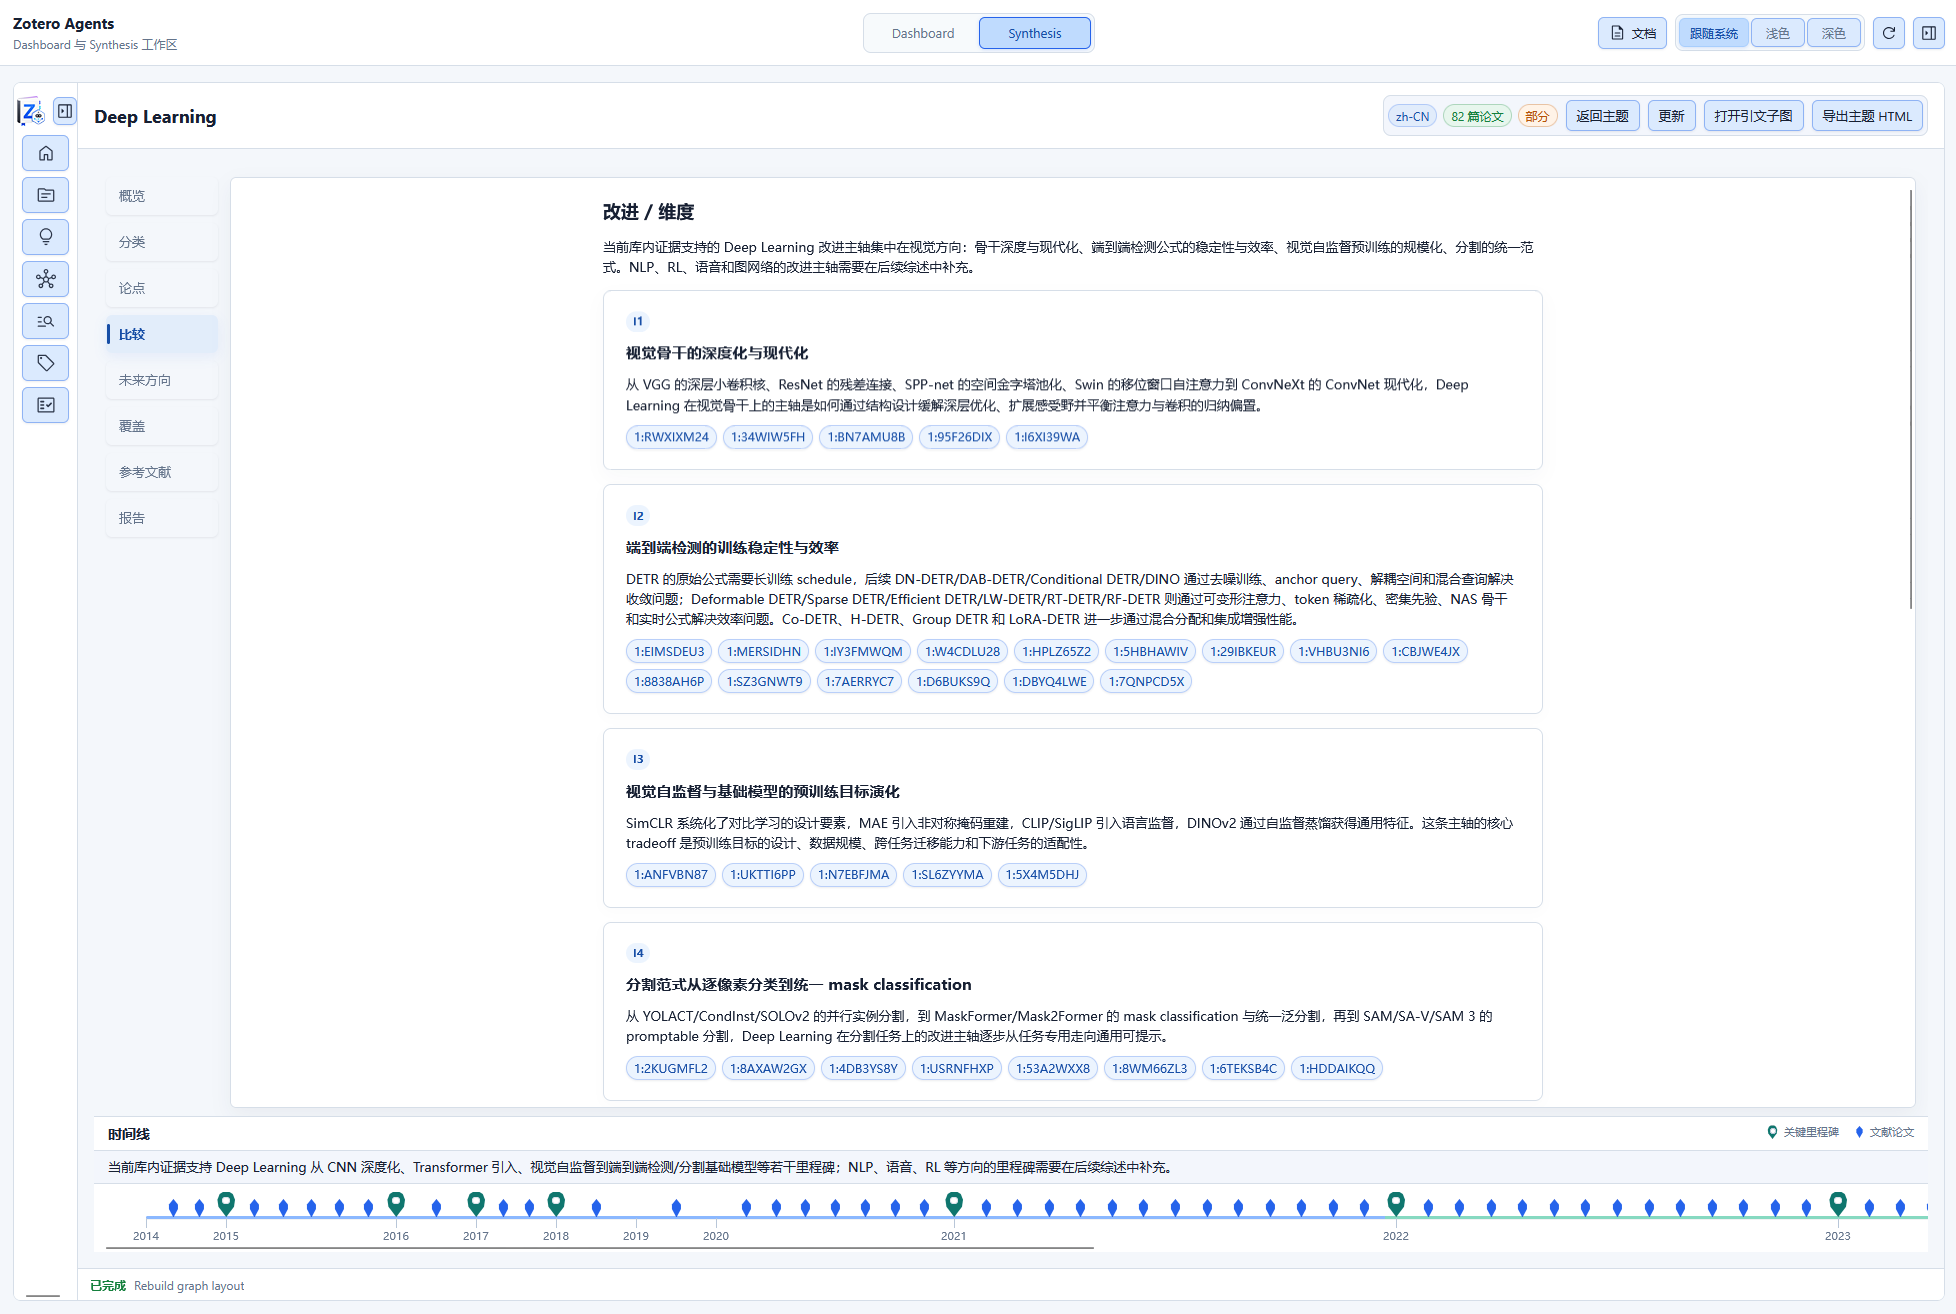Open citation 1:HDDAIKQQ
Screen dimensions: 1956x1314
click(1337, 1068)
